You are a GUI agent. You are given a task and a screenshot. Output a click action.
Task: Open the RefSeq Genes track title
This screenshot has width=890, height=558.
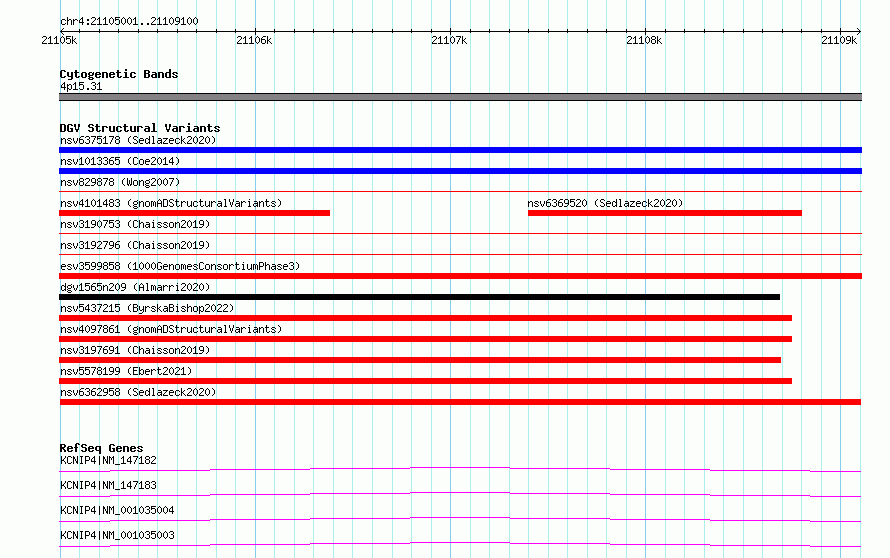click(x=101, y=448)
